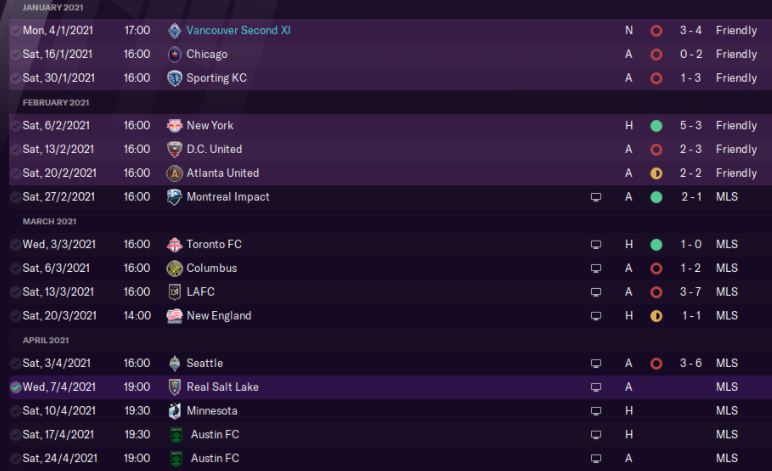Image resolution: width=772 pixels, height=471 pixels.
Task: Click the Columbus club badge icon
Action: point(175,268)
